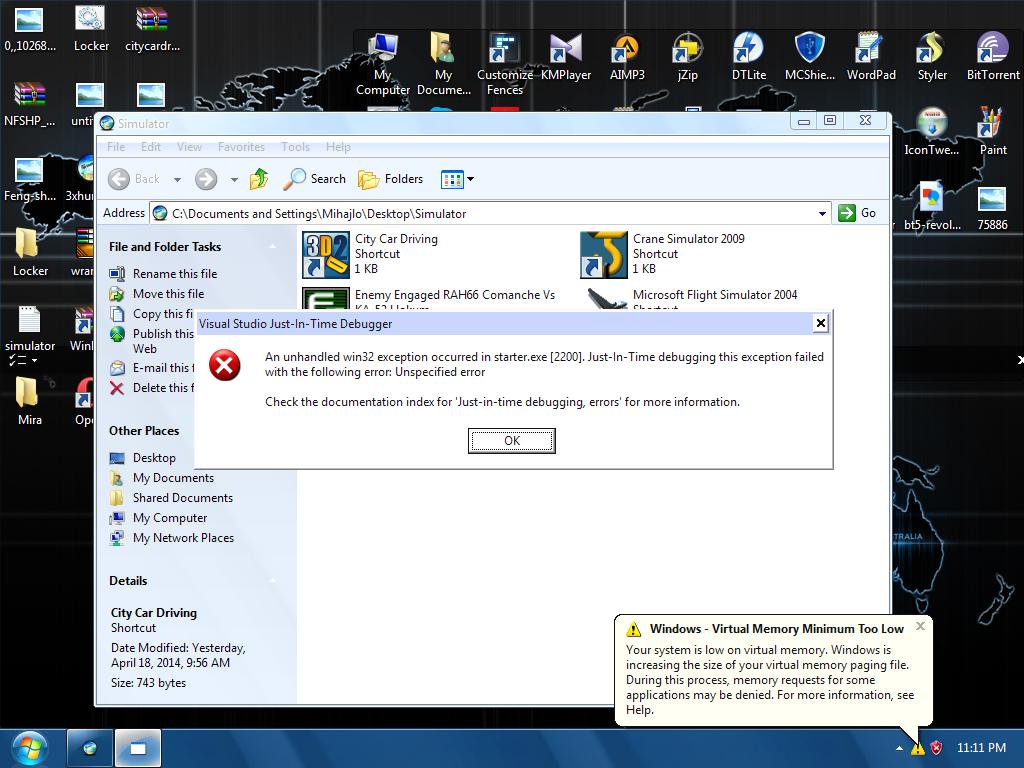
Task: Select the AIMP3 desktop icon
Action: pos(627,57)
